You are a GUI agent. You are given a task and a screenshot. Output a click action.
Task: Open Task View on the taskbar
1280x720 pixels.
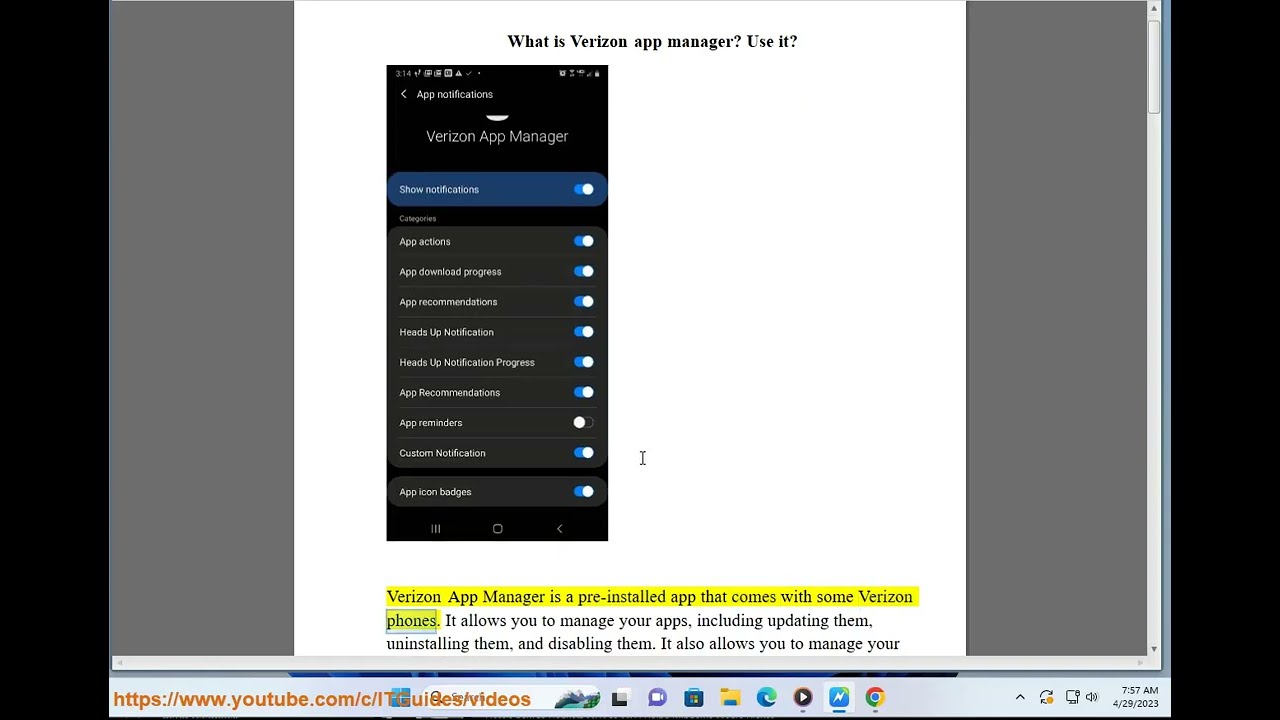[x=620, y=698]
